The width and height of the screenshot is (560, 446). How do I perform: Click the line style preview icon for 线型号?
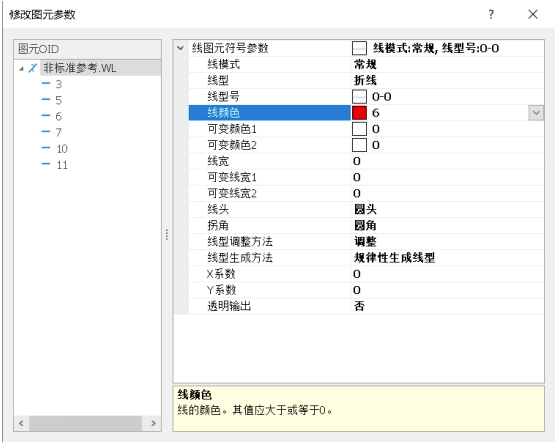359,97
